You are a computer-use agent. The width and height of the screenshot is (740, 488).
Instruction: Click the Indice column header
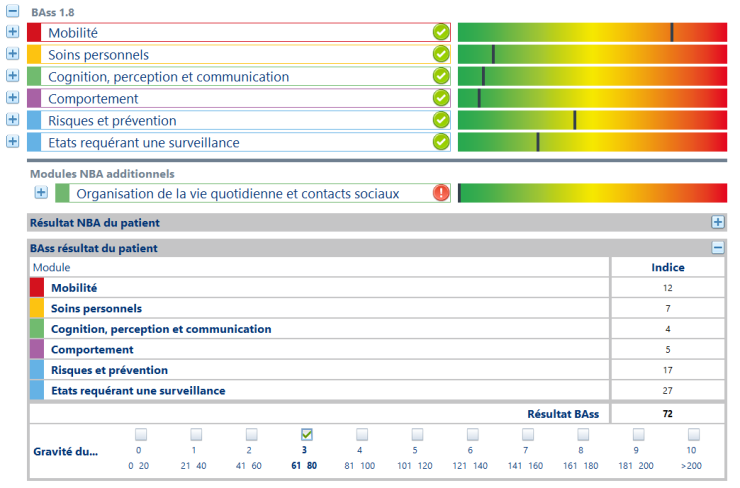click(667, 267)
